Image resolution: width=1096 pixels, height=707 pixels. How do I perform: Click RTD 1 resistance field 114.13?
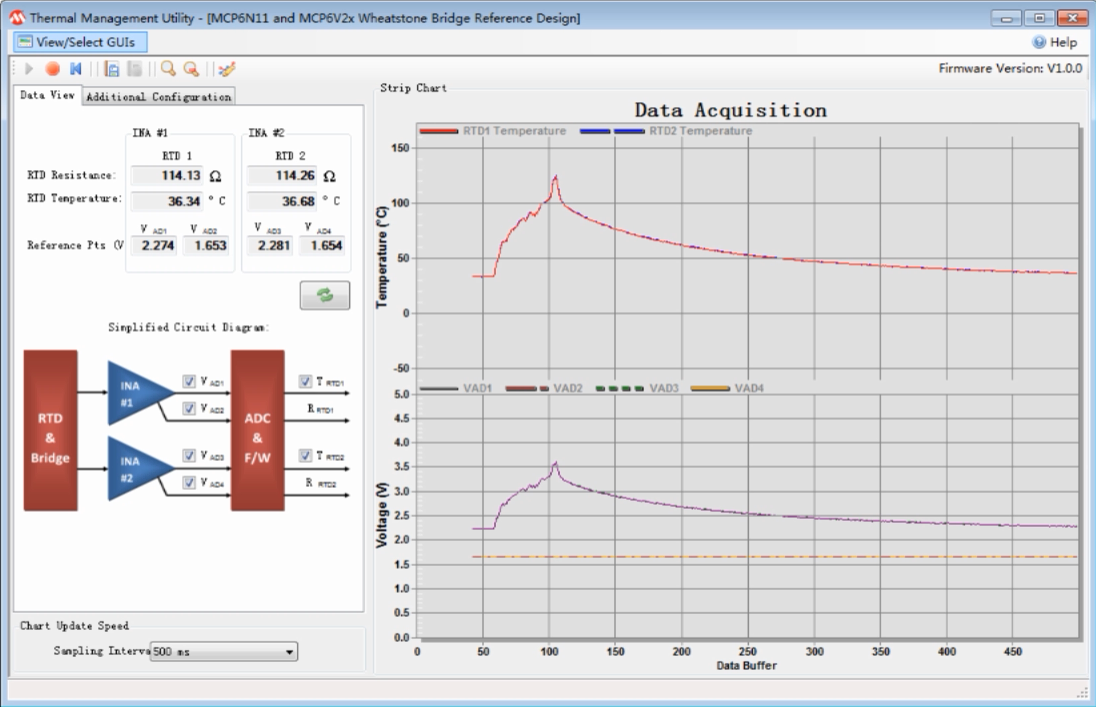coord(167,176)
